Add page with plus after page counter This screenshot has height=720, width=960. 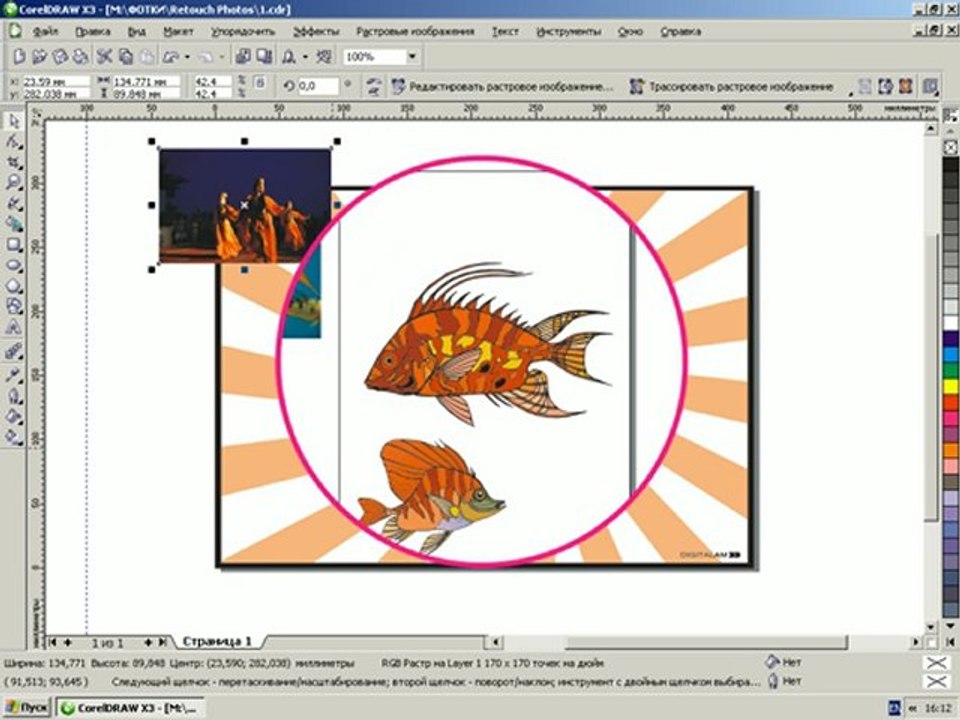148,642
